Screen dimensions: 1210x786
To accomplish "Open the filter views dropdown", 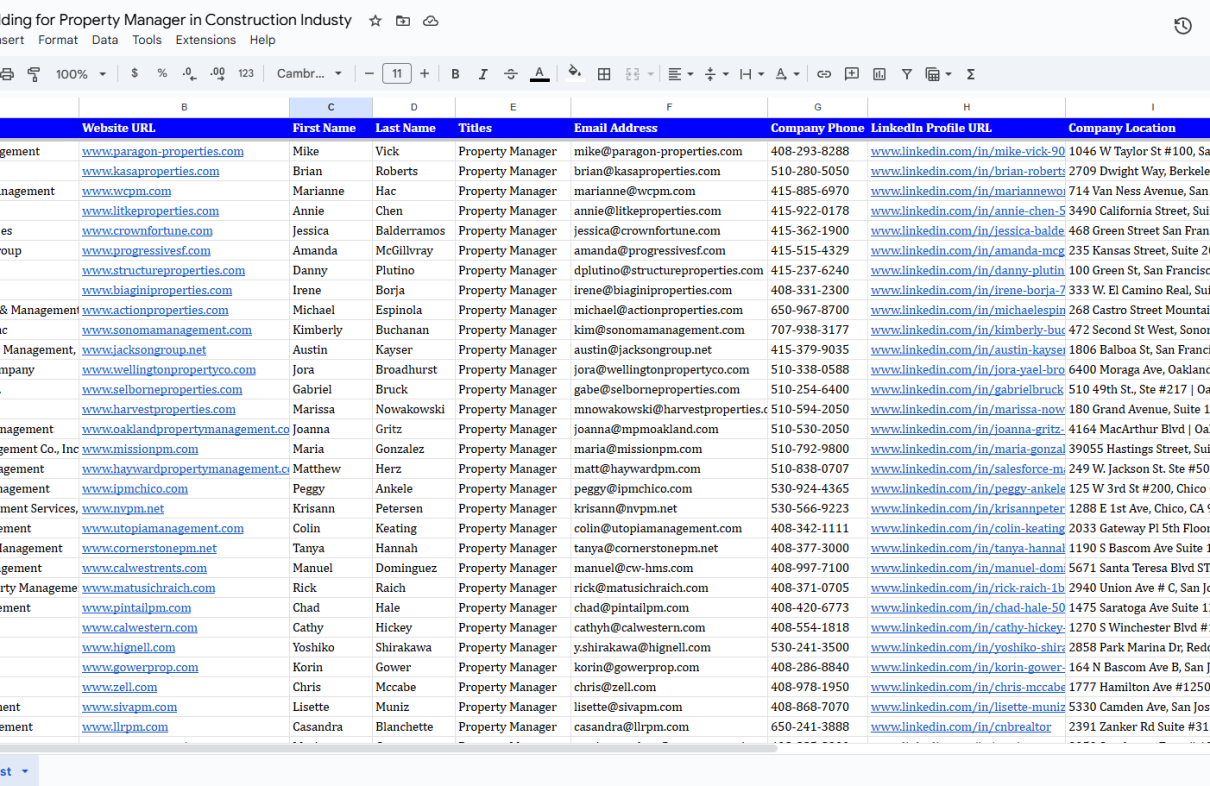I will point(938,74).
